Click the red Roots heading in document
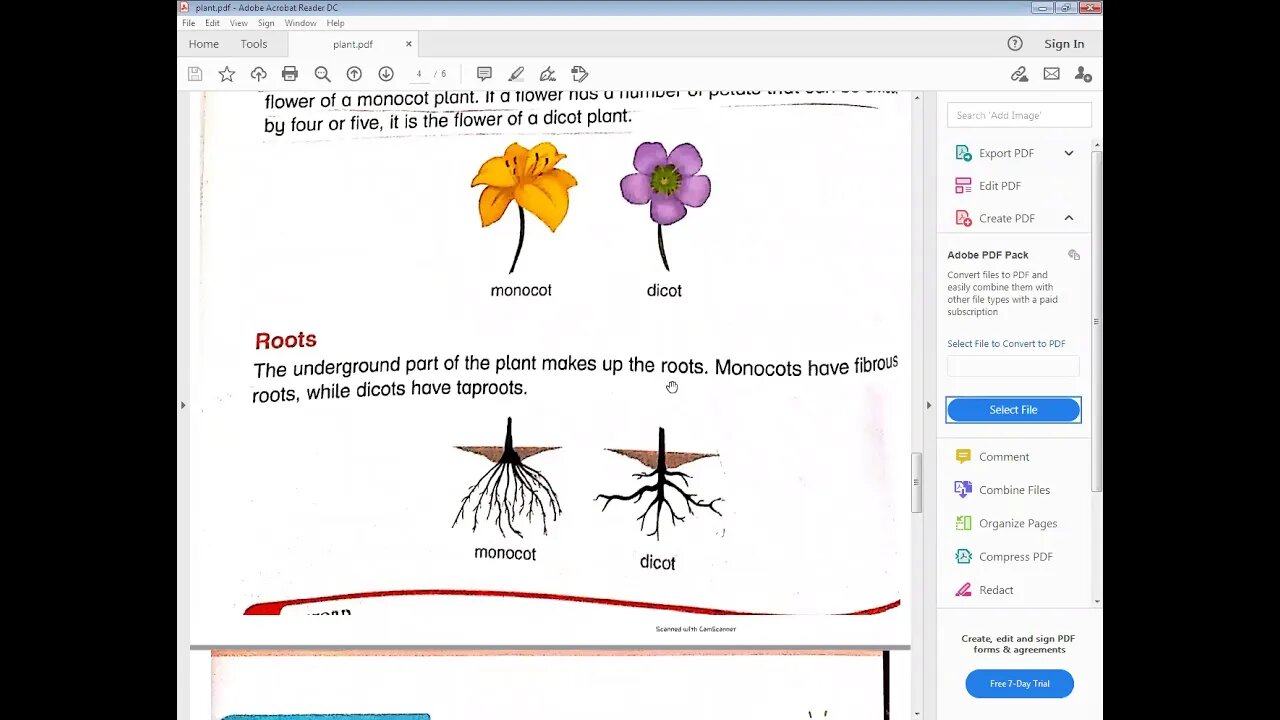This screenshot has width=1280, height=720. pos(286,340)
